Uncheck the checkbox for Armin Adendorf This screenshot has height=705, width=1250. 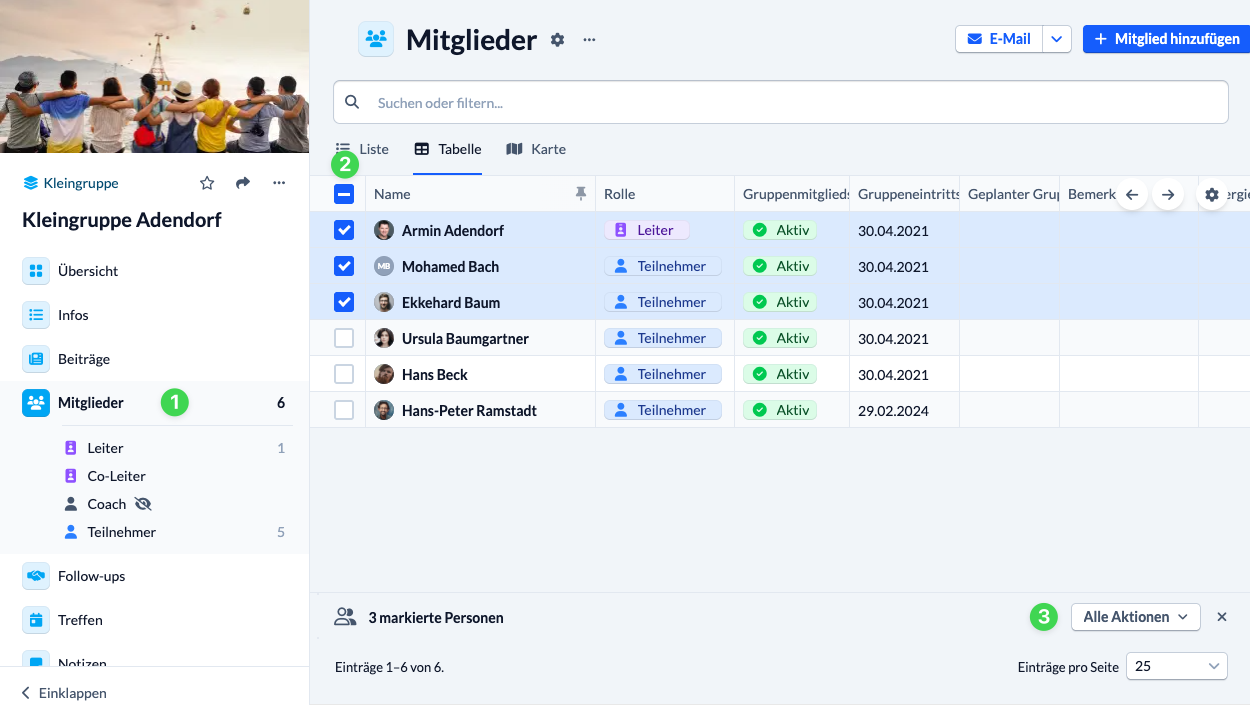click(x=344, y=231)
